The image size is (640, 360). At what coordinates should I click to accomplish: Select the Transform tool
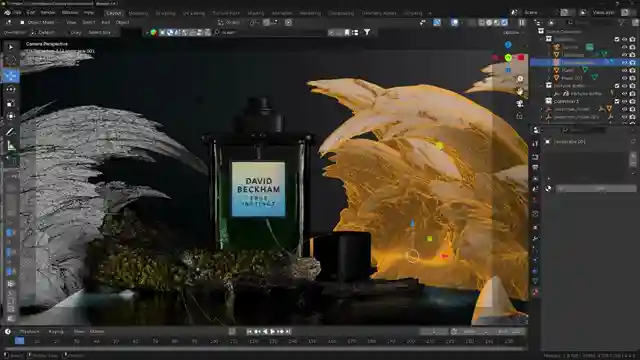(11, 117)
